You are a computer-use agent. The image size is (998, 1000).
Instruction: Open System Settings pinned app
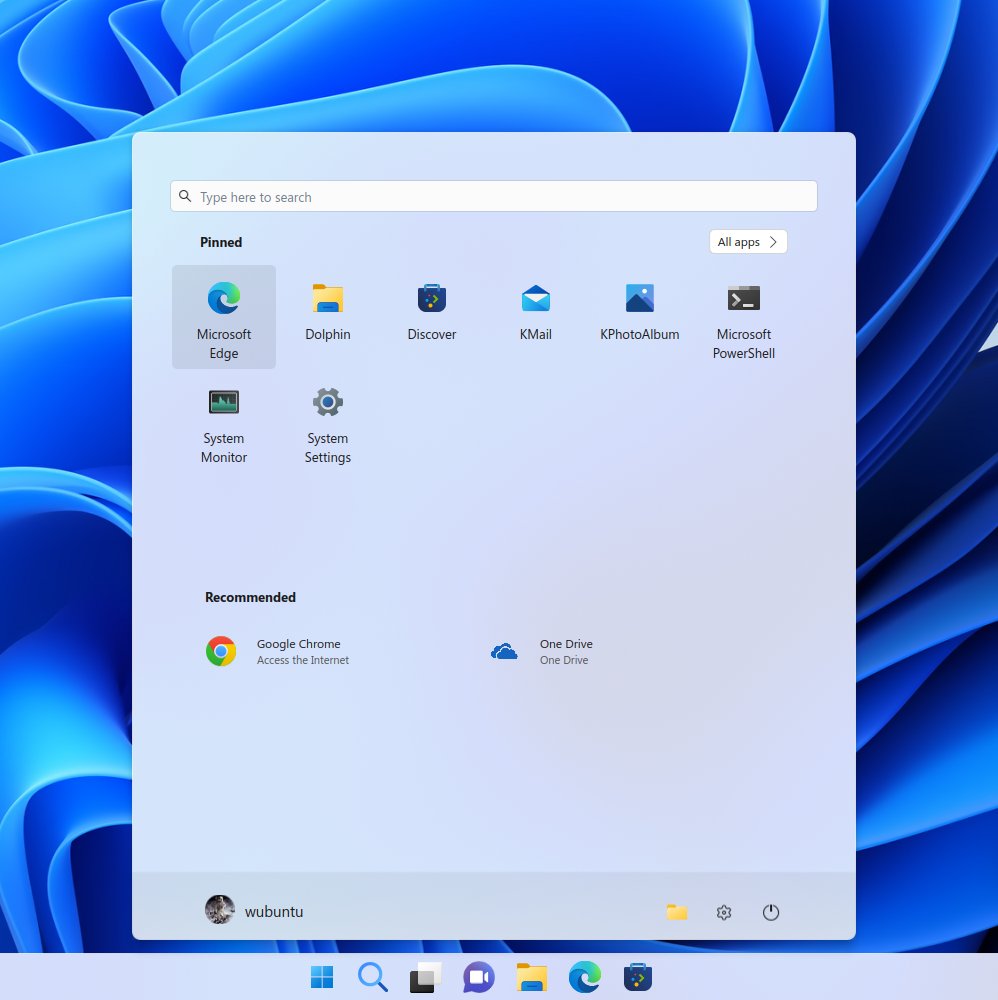click(x=328, y=421)
